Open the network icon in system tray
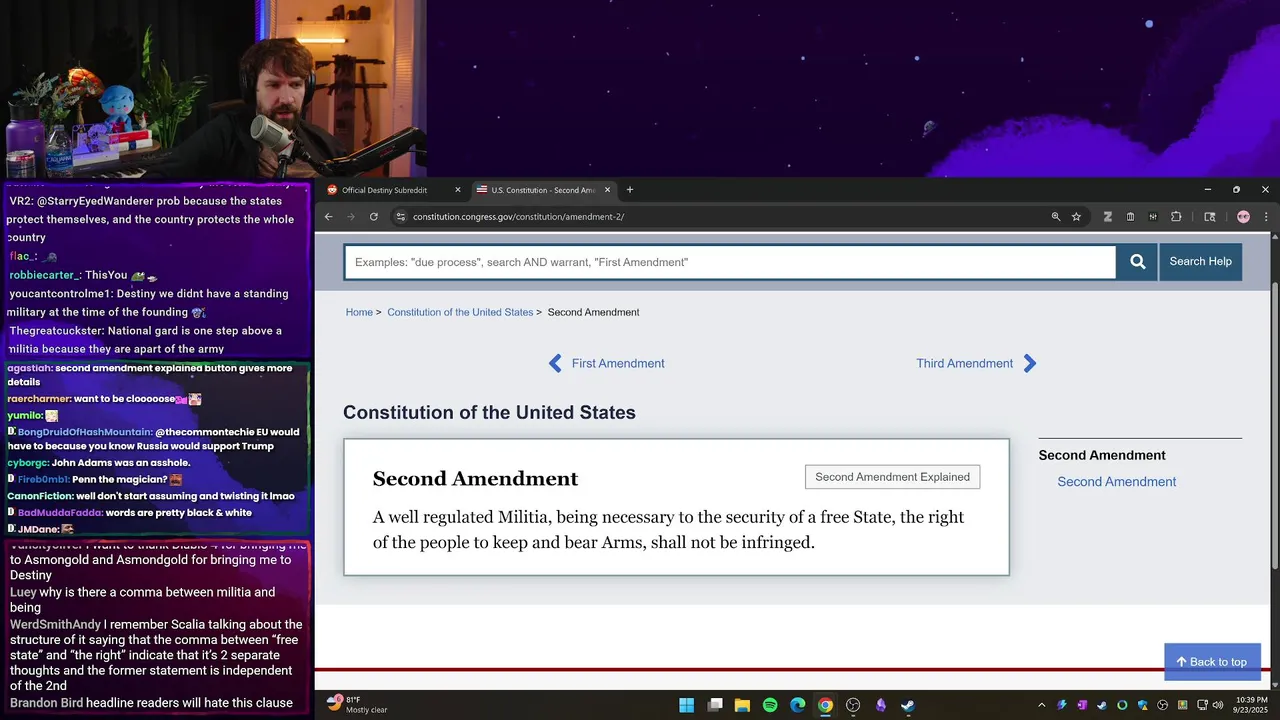 pos(1201,706)
